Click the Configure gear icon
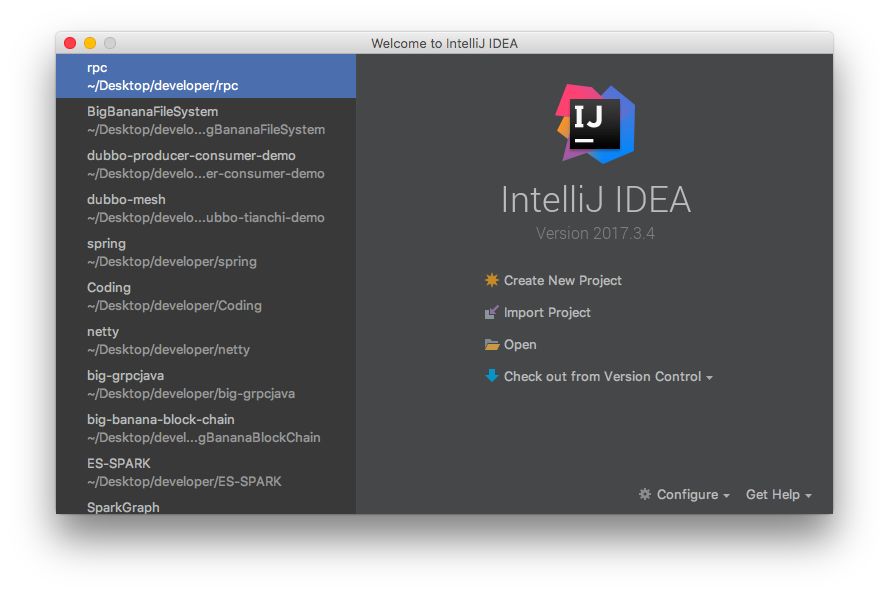The image size is (889, 594). pyautogui.click(x=645, y=494)
